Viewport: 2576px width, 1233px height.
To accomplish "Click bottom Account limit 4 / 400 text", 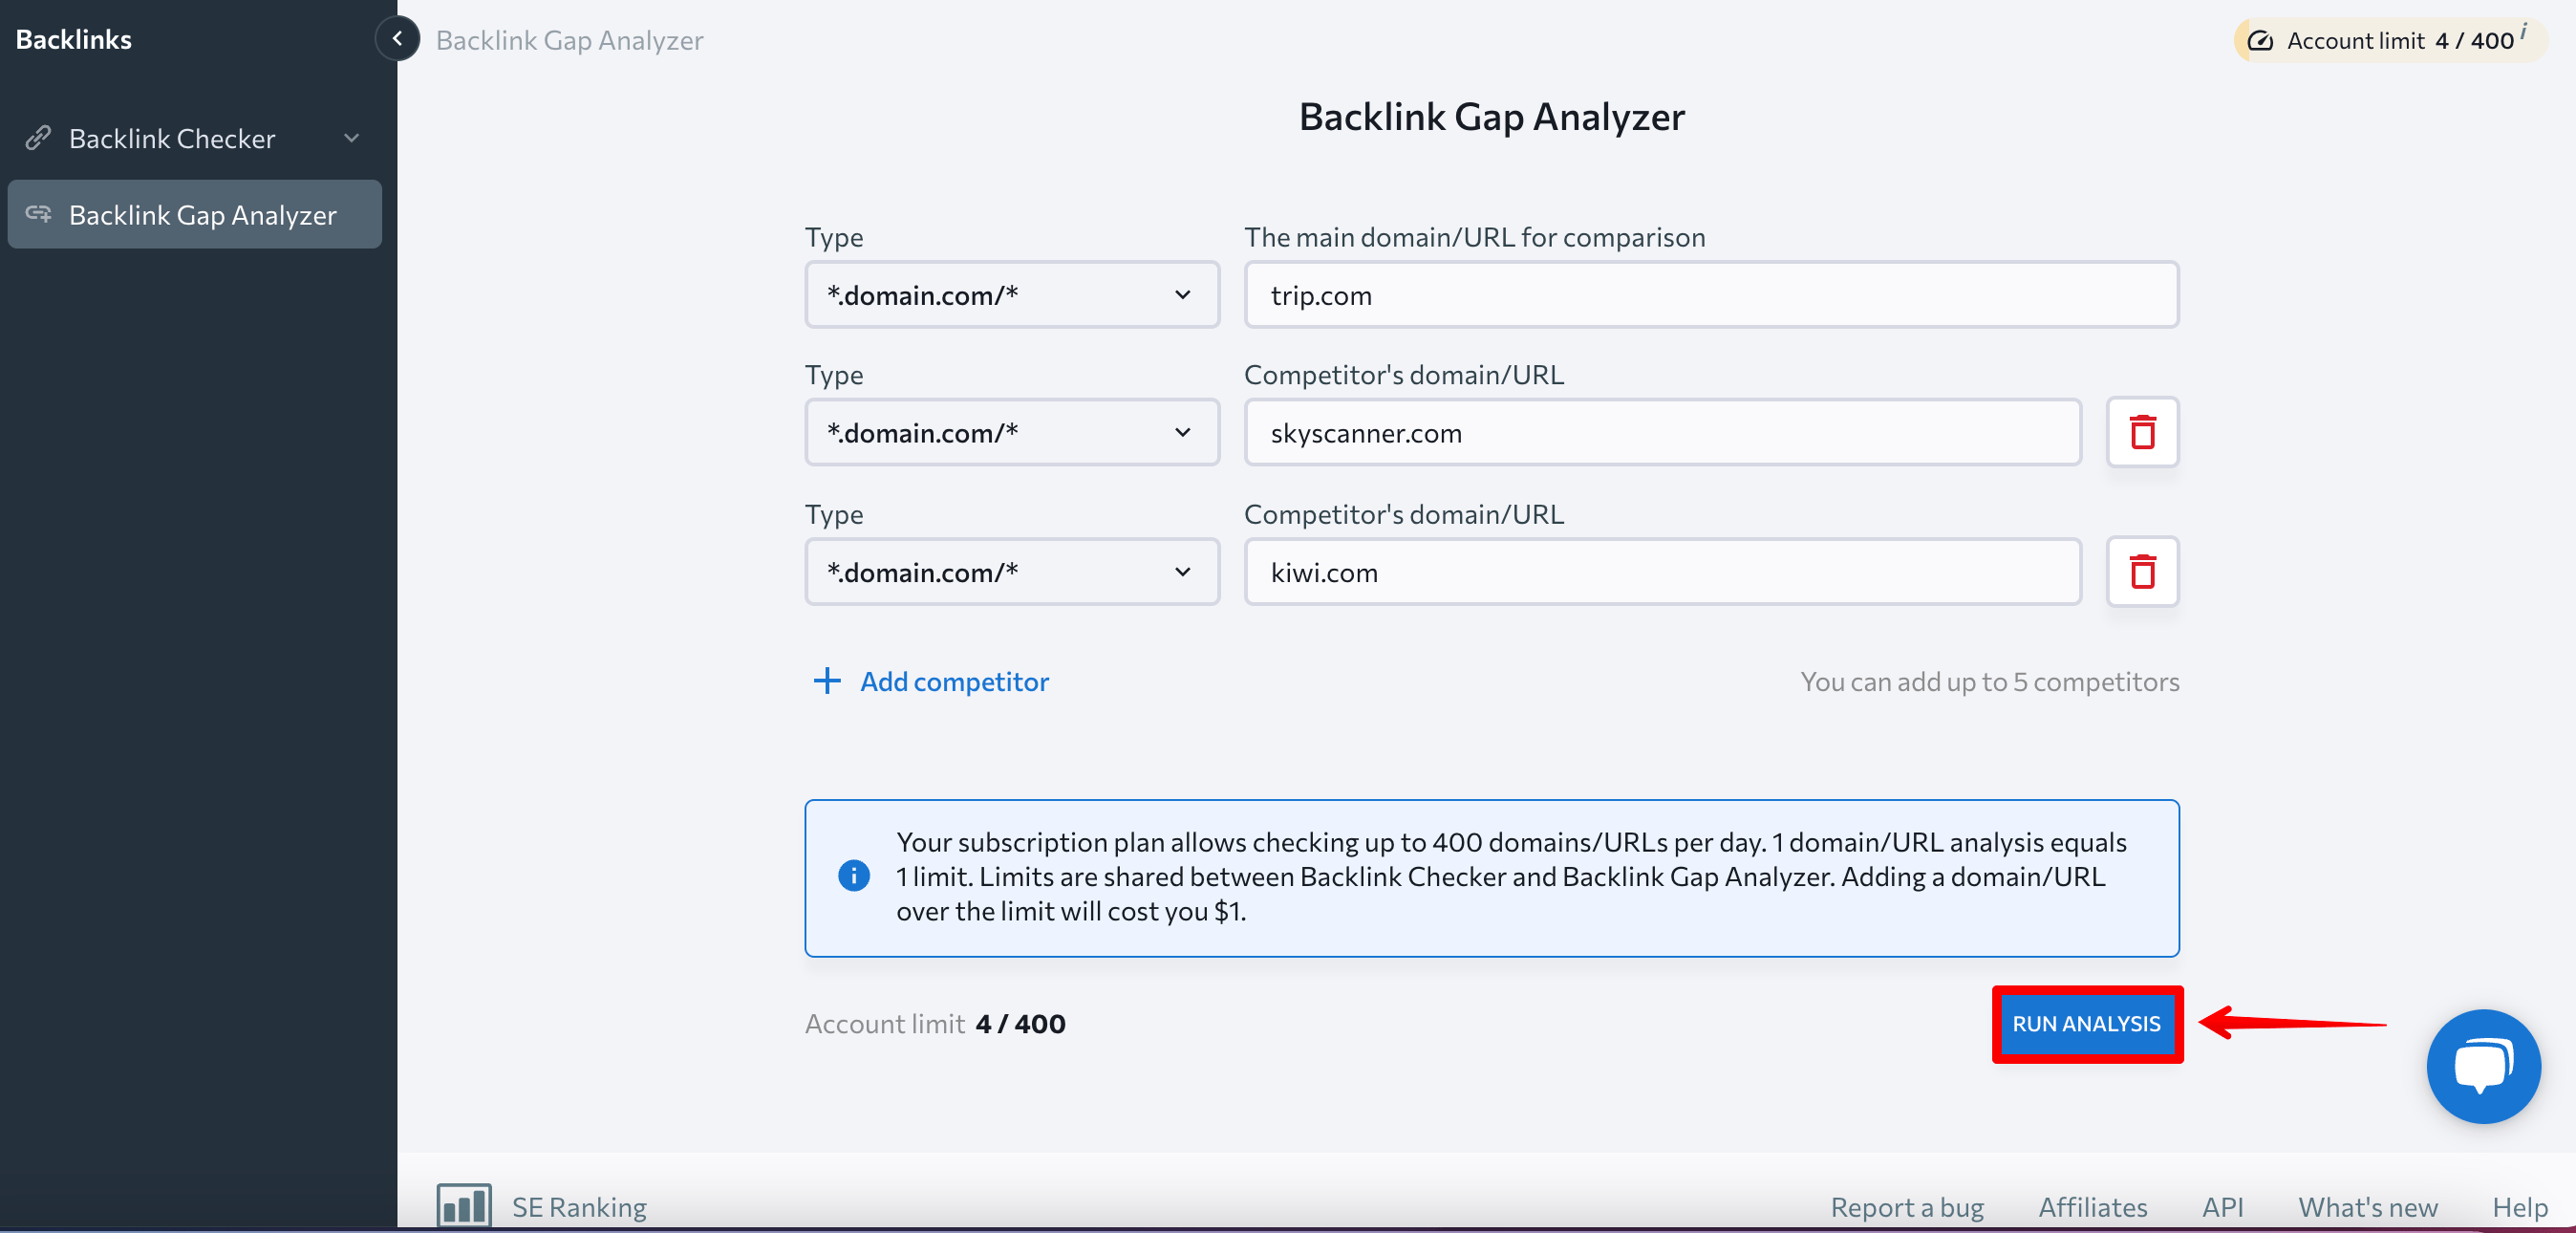I will point(935,1024).
